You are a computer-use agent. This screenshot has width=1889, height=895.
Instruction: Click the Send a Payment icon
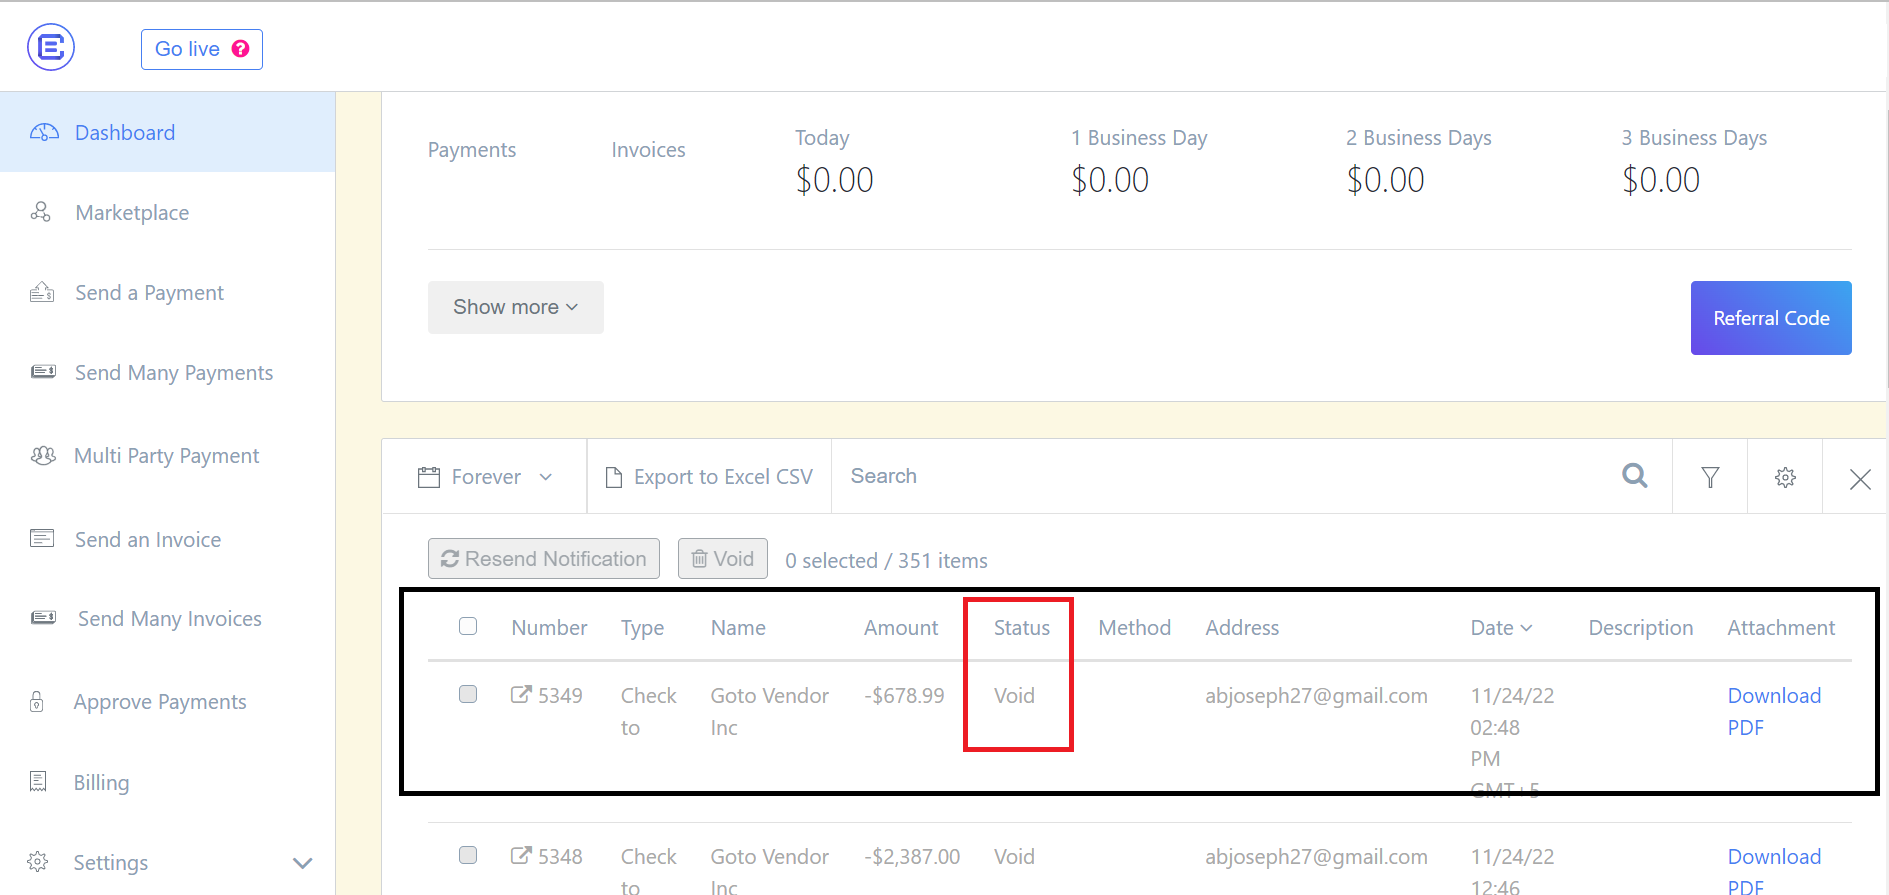coord(42,292)
